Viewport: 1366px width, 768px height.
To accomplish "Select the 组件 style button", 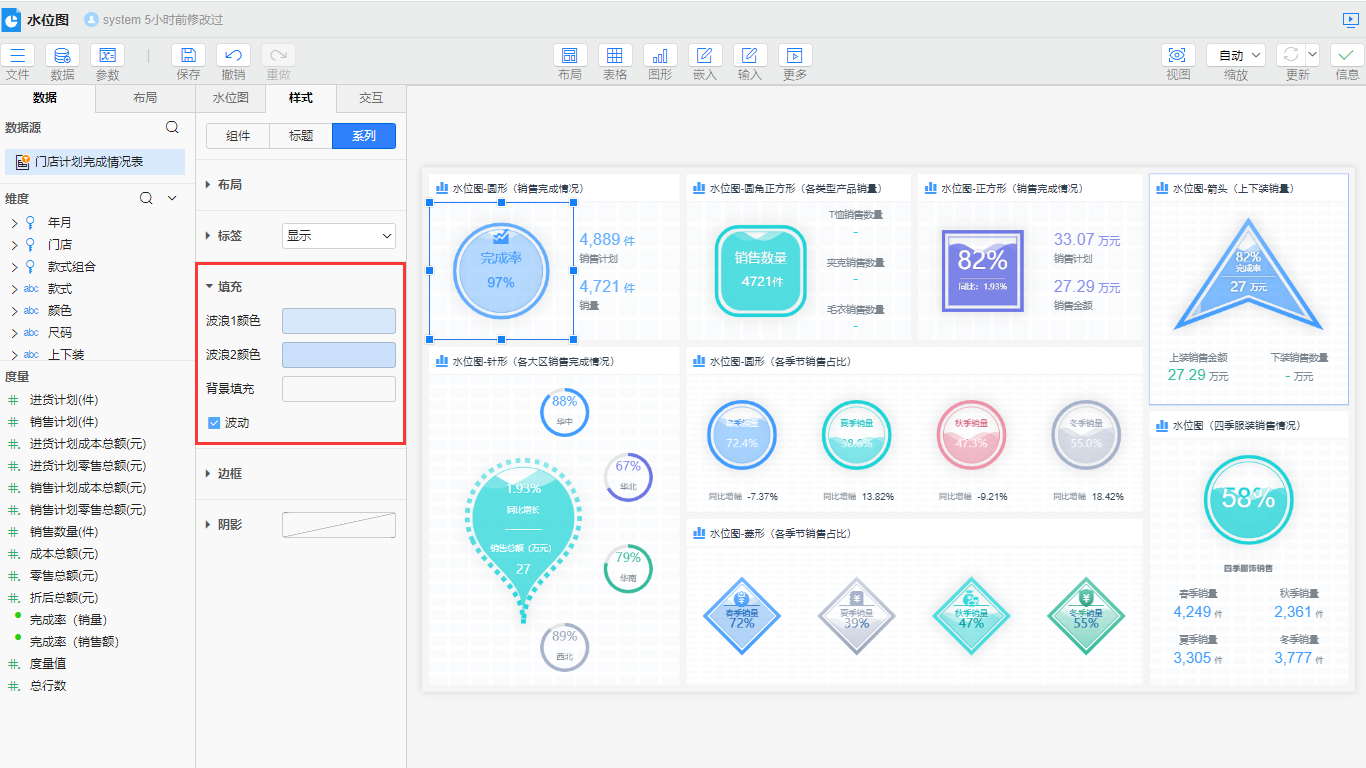I will tap(238, 136).
